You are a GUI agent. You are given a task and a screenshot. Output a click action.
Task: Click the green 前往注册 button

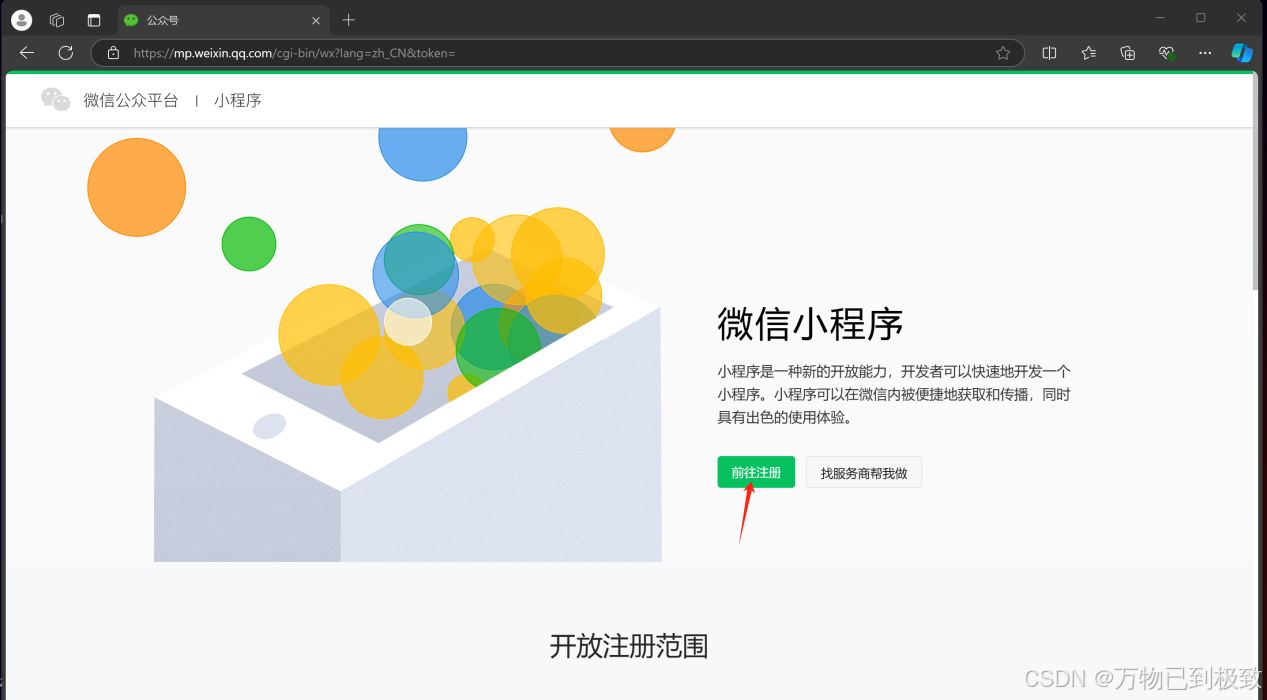coord(756,472)
